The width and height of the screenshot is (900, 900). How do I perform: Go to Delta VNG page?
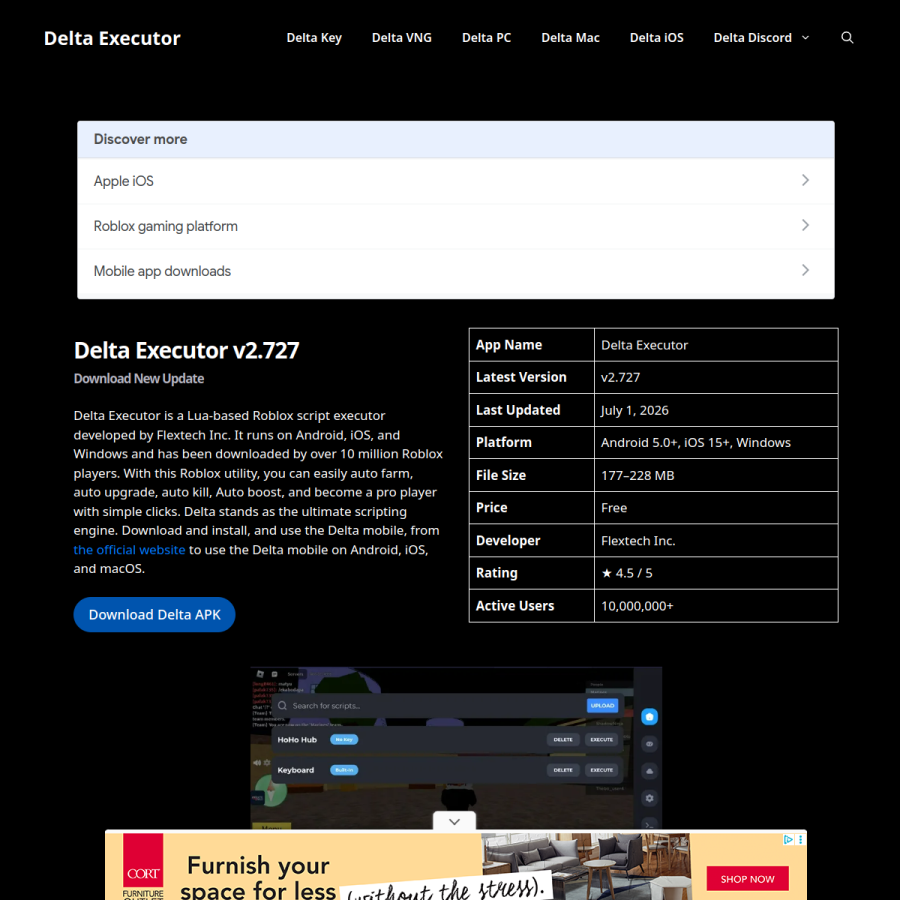tap(401, 38)
